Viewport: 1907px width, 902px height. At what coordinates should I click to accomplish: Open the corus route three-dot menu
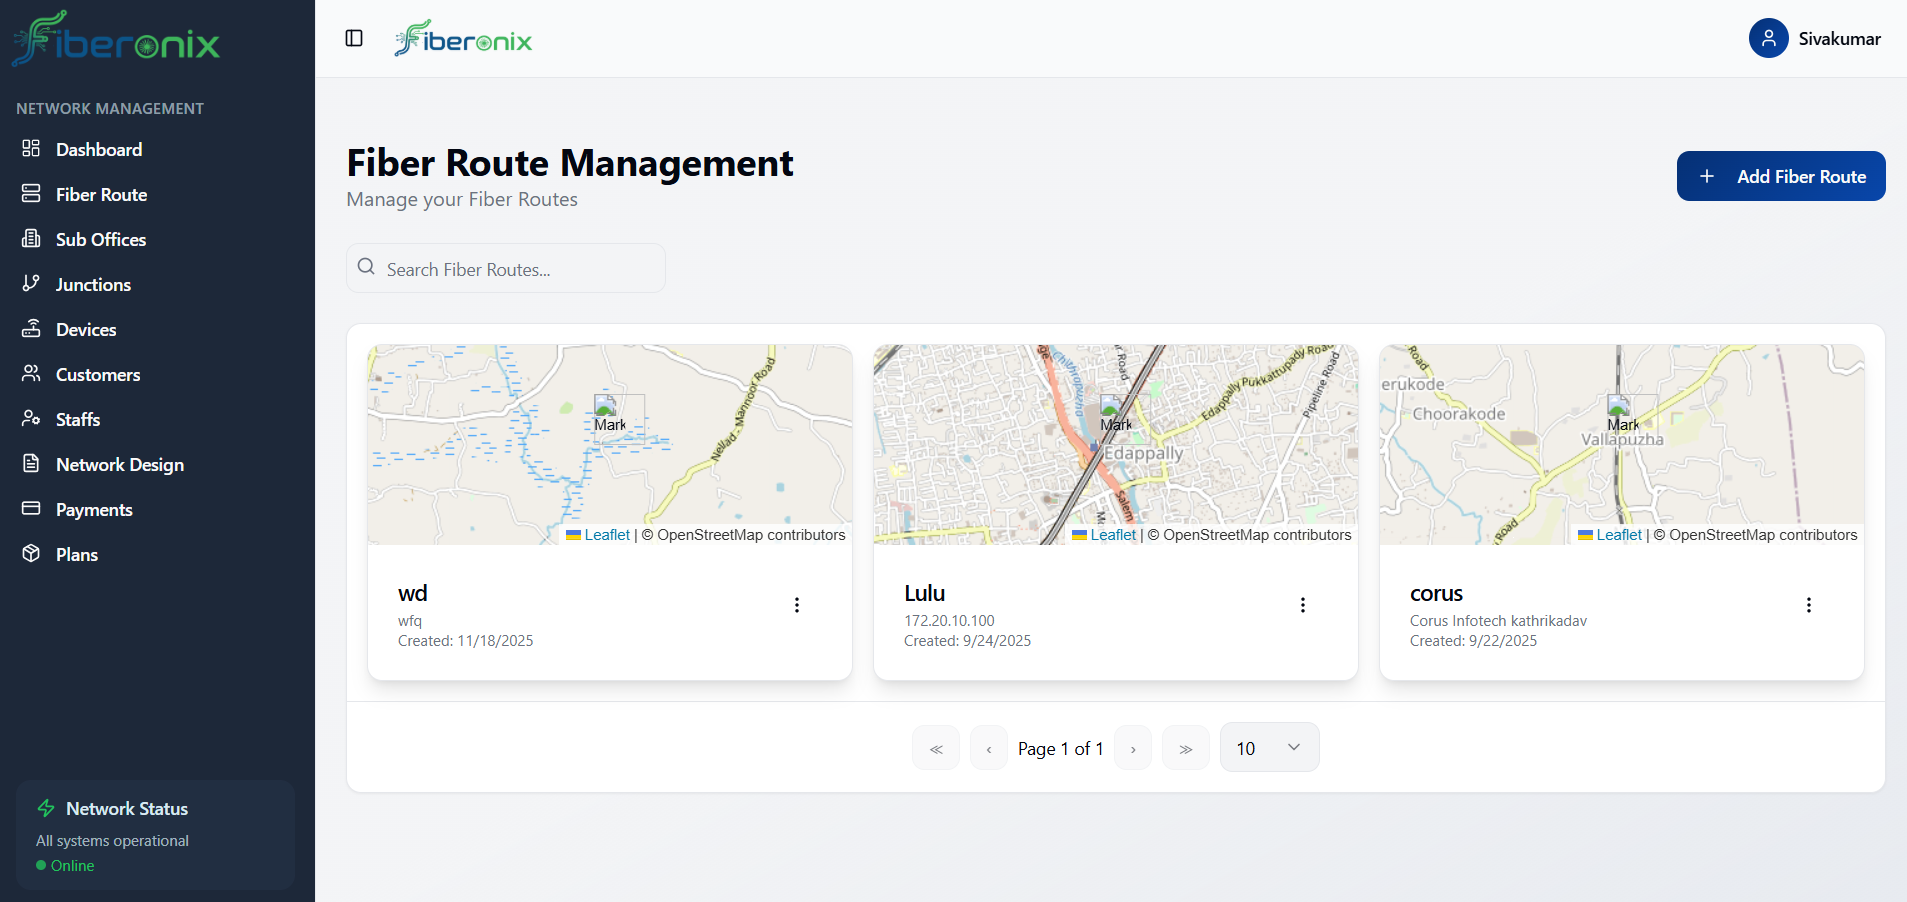point(1808,605)
